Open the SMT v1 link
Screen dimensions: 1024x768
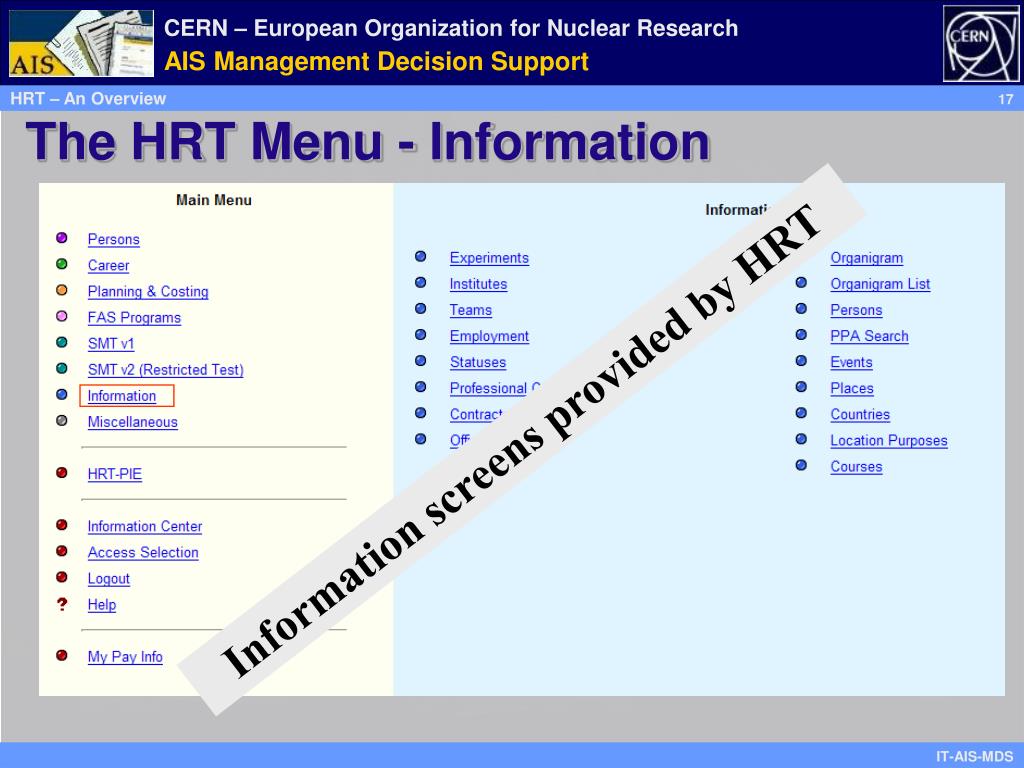(111, 344)
